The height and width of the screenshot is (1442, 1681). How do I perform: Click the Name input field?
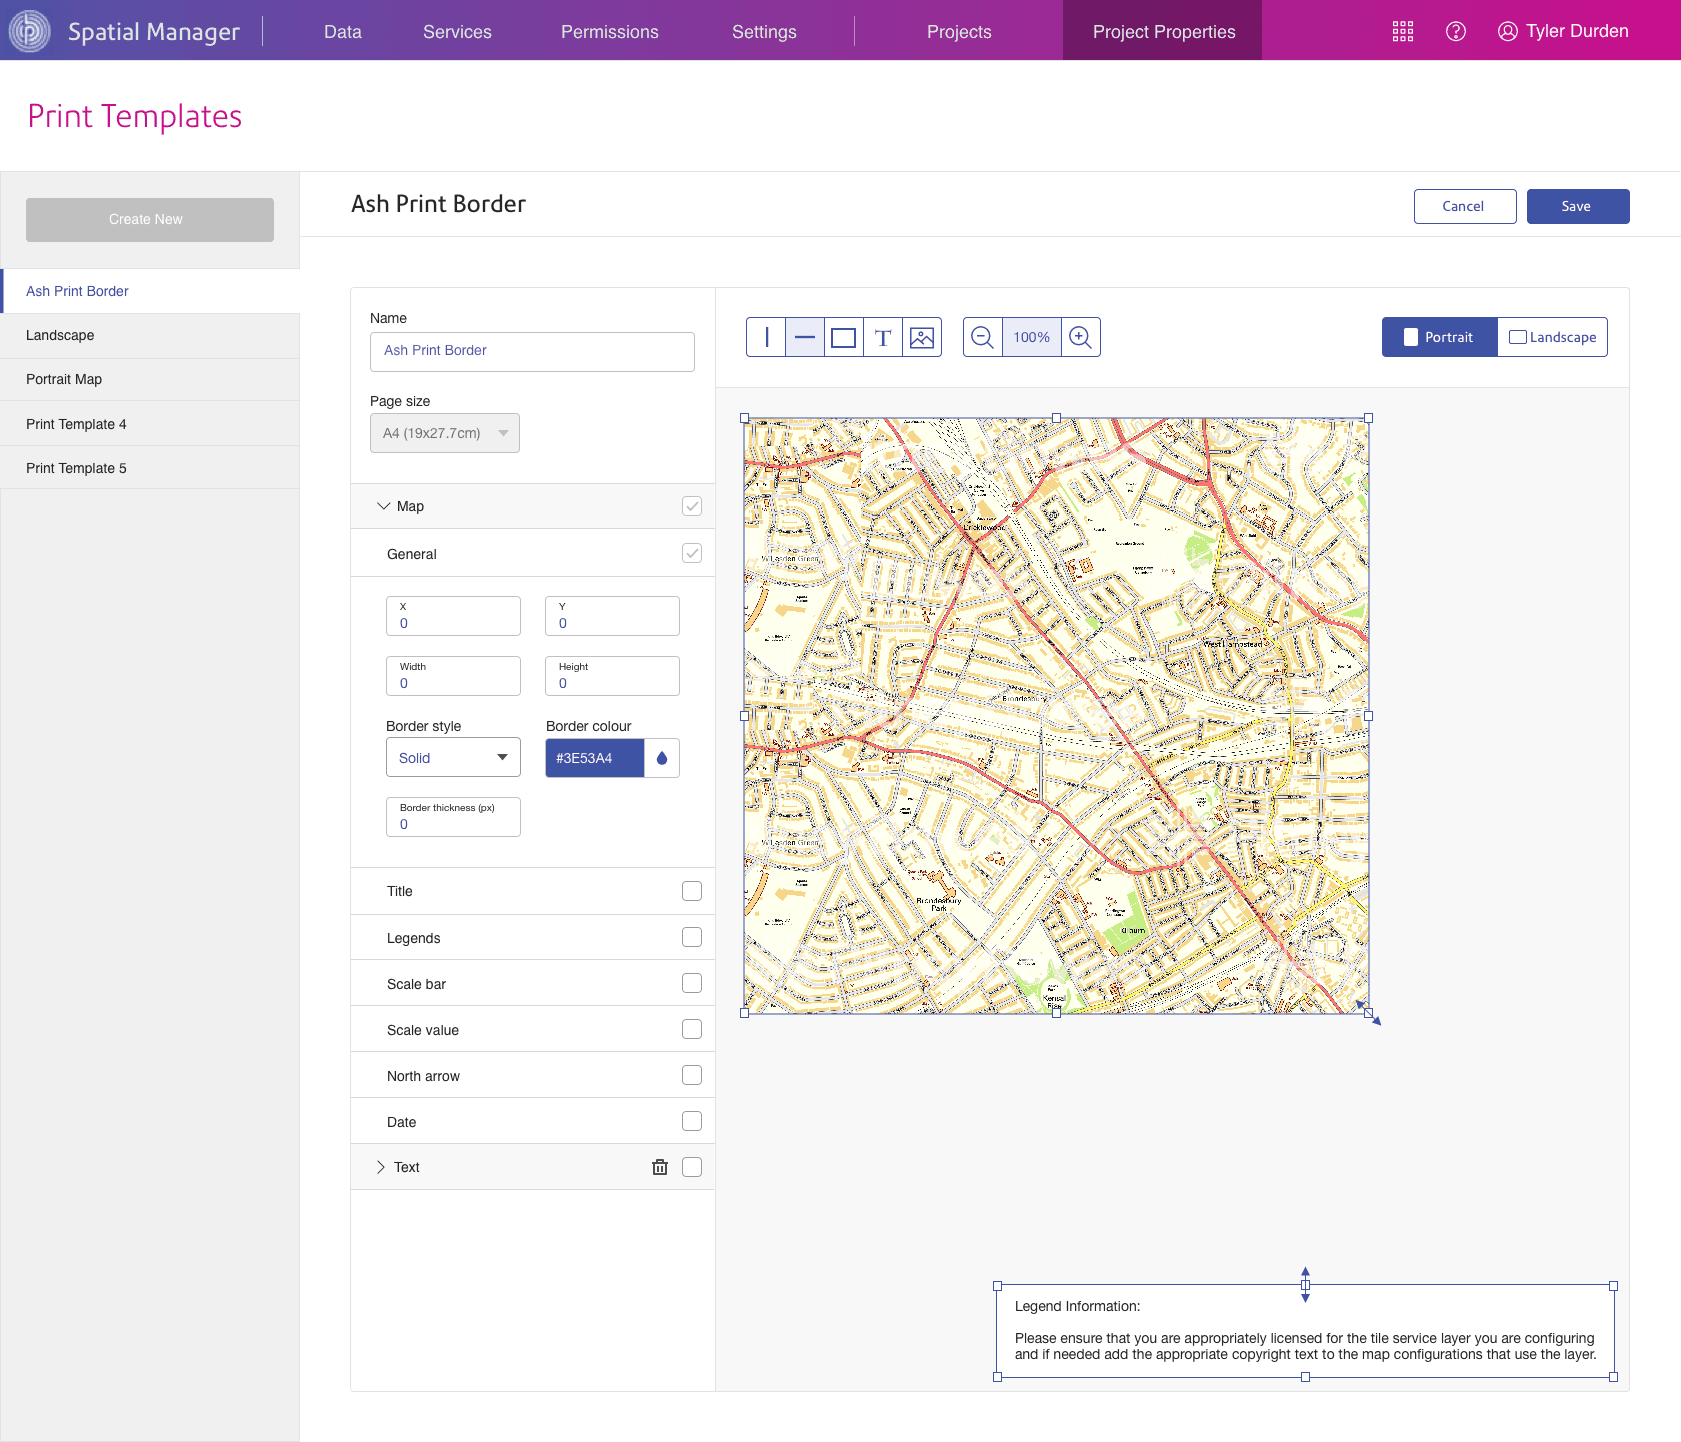click(x=532, y=352)
